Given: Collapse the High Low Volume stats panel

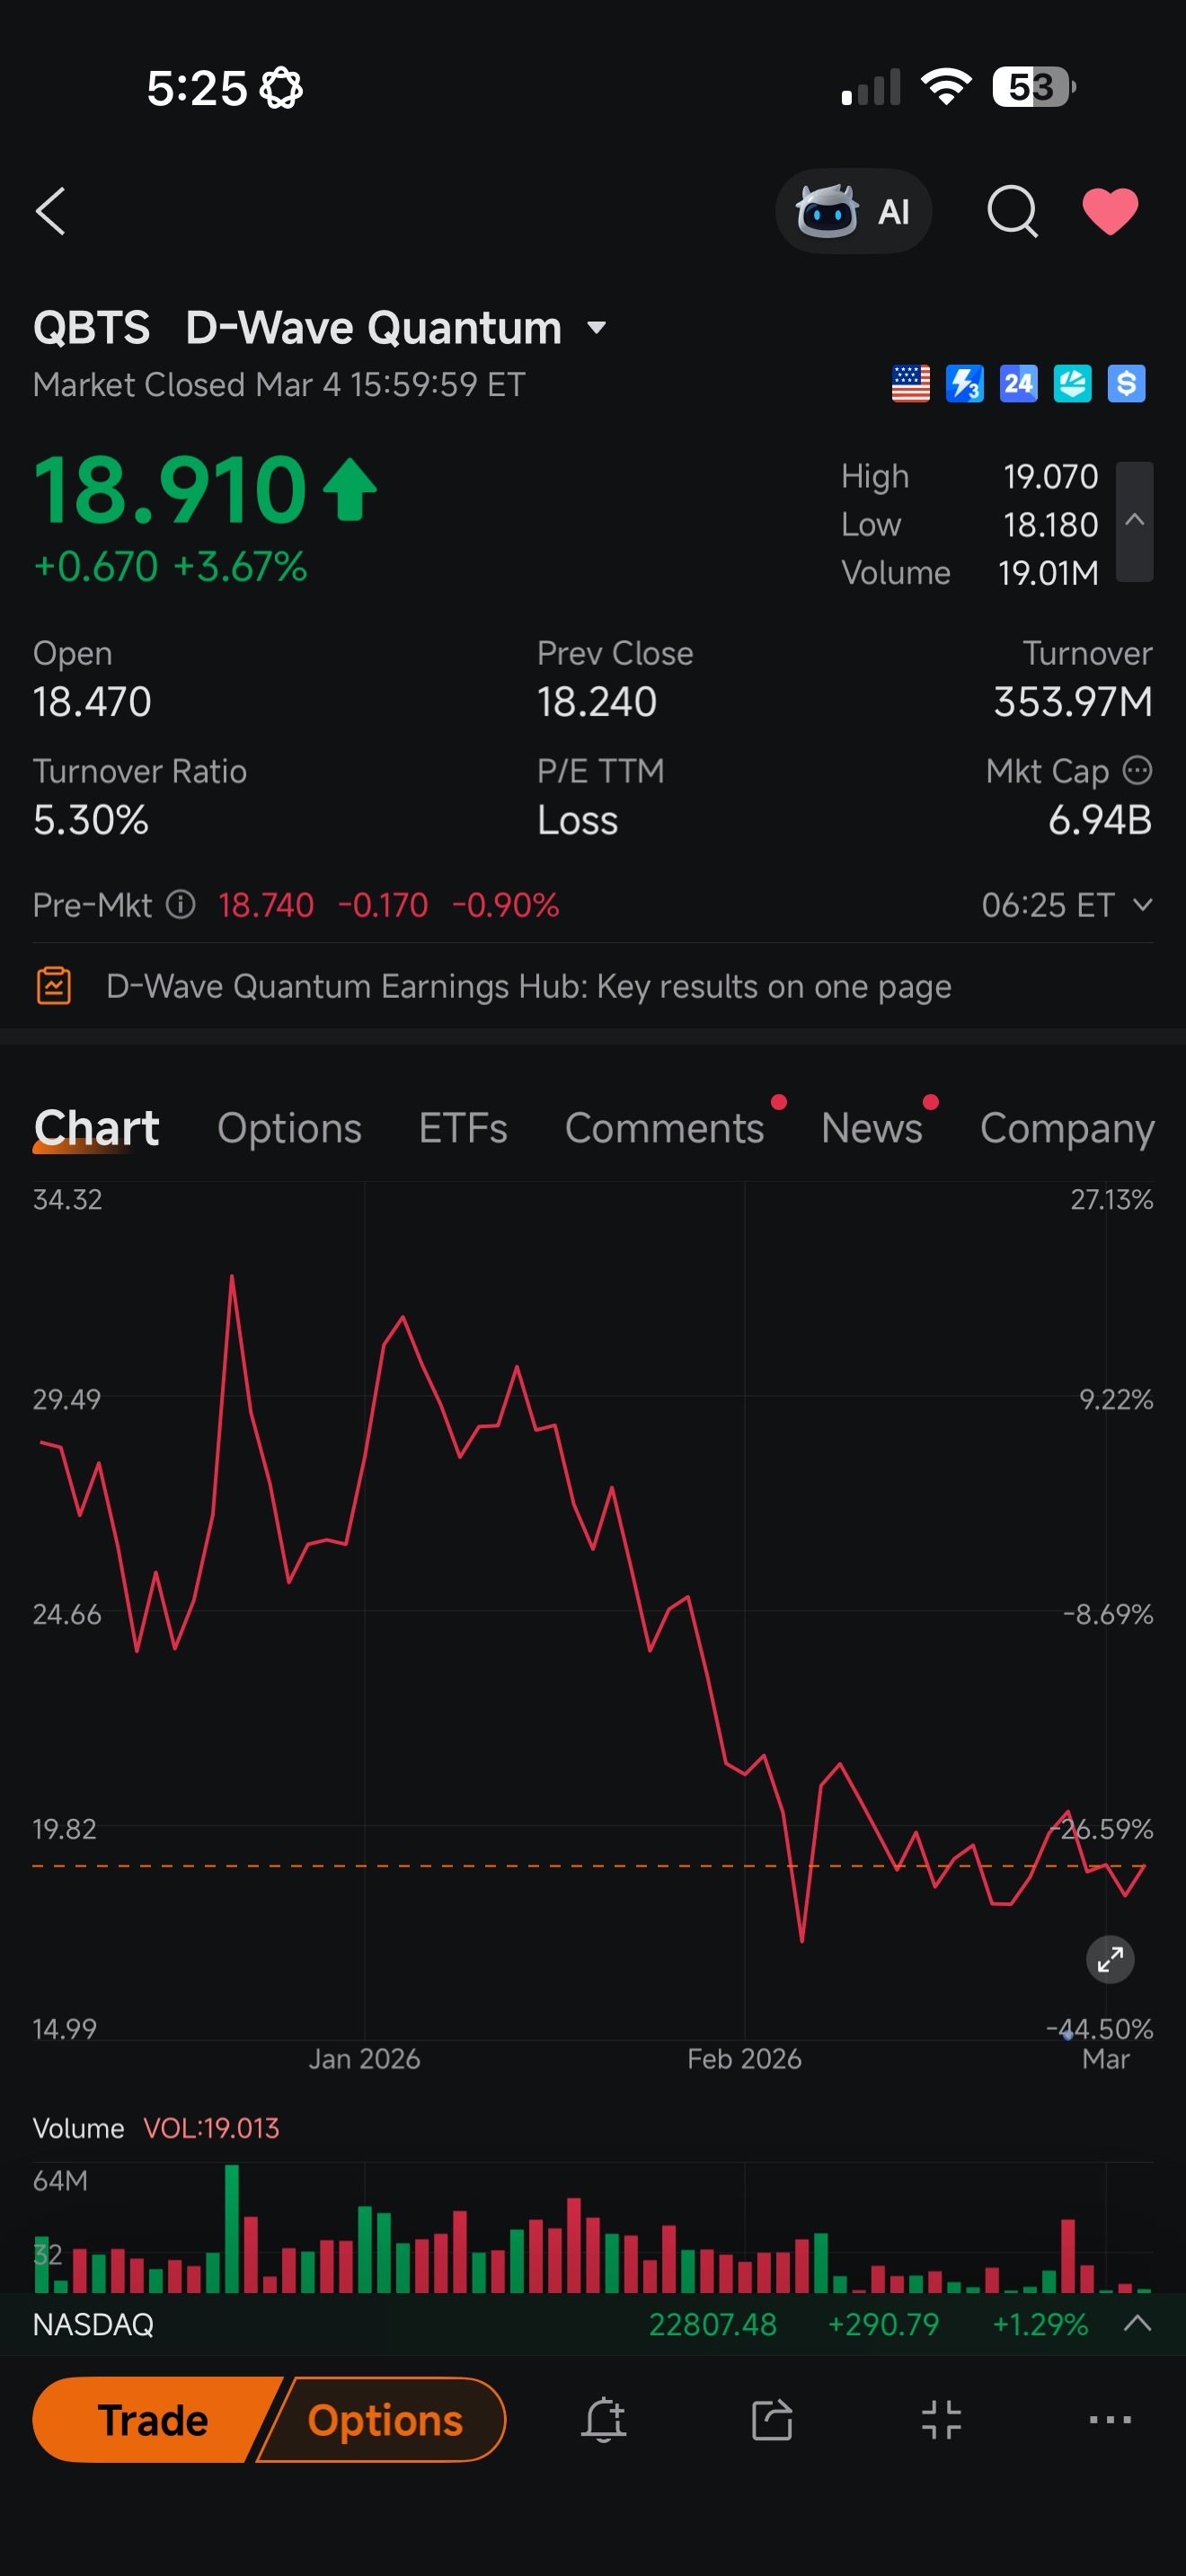Looking at the screenshot, I should coord(1134,521).
